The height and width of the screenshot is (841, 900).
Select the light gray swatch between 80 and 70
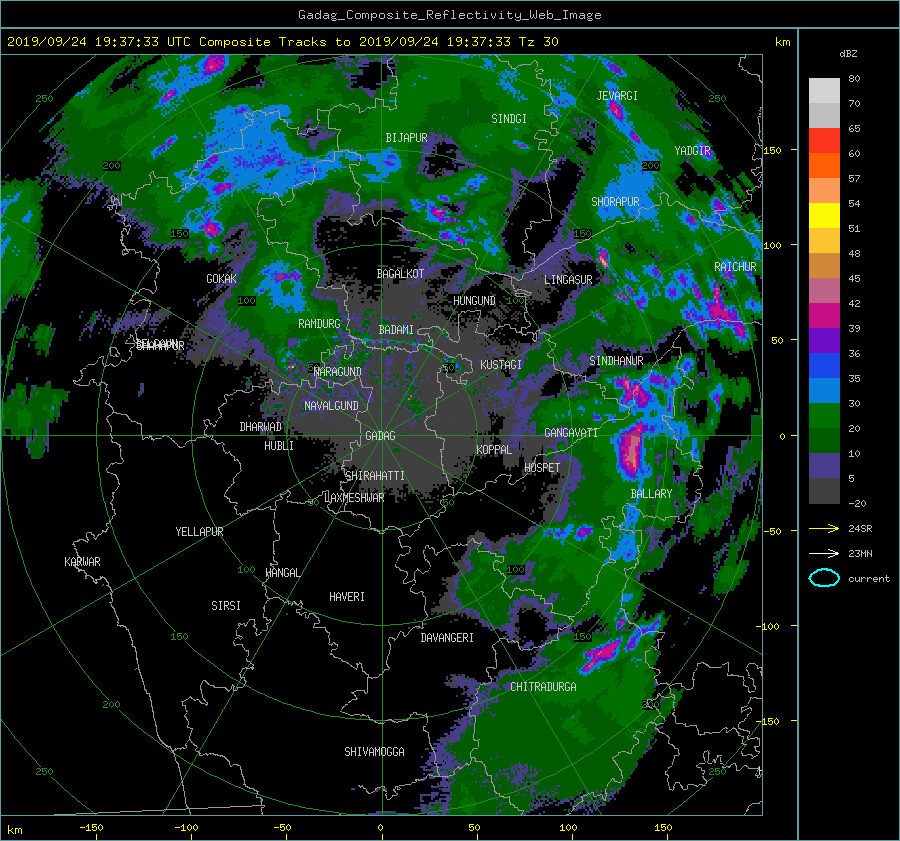click(824, 91)
